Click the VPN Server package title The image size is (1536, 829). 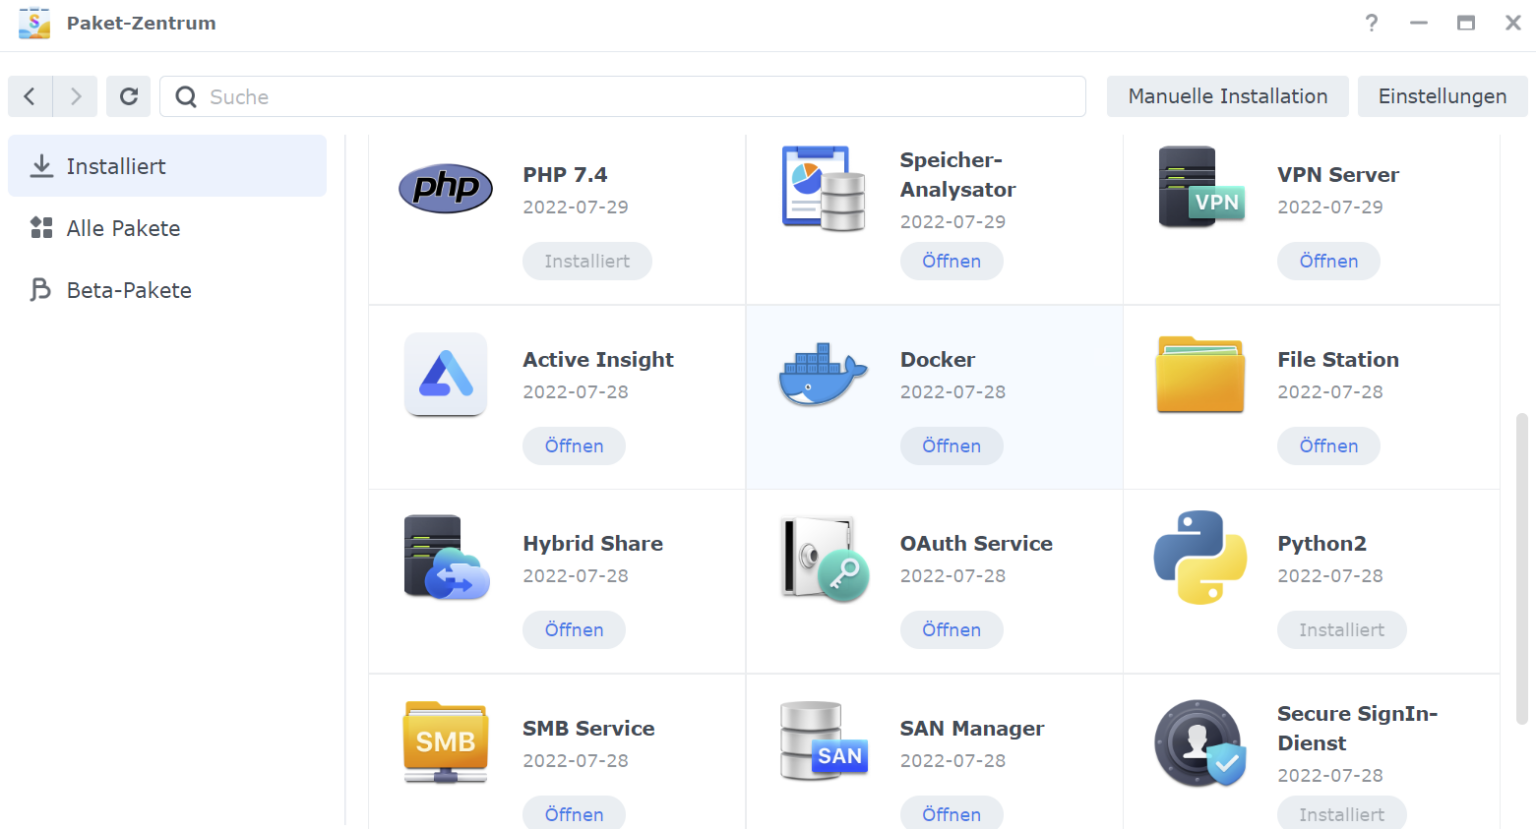pyautogui.click(x=1338, y=175)
